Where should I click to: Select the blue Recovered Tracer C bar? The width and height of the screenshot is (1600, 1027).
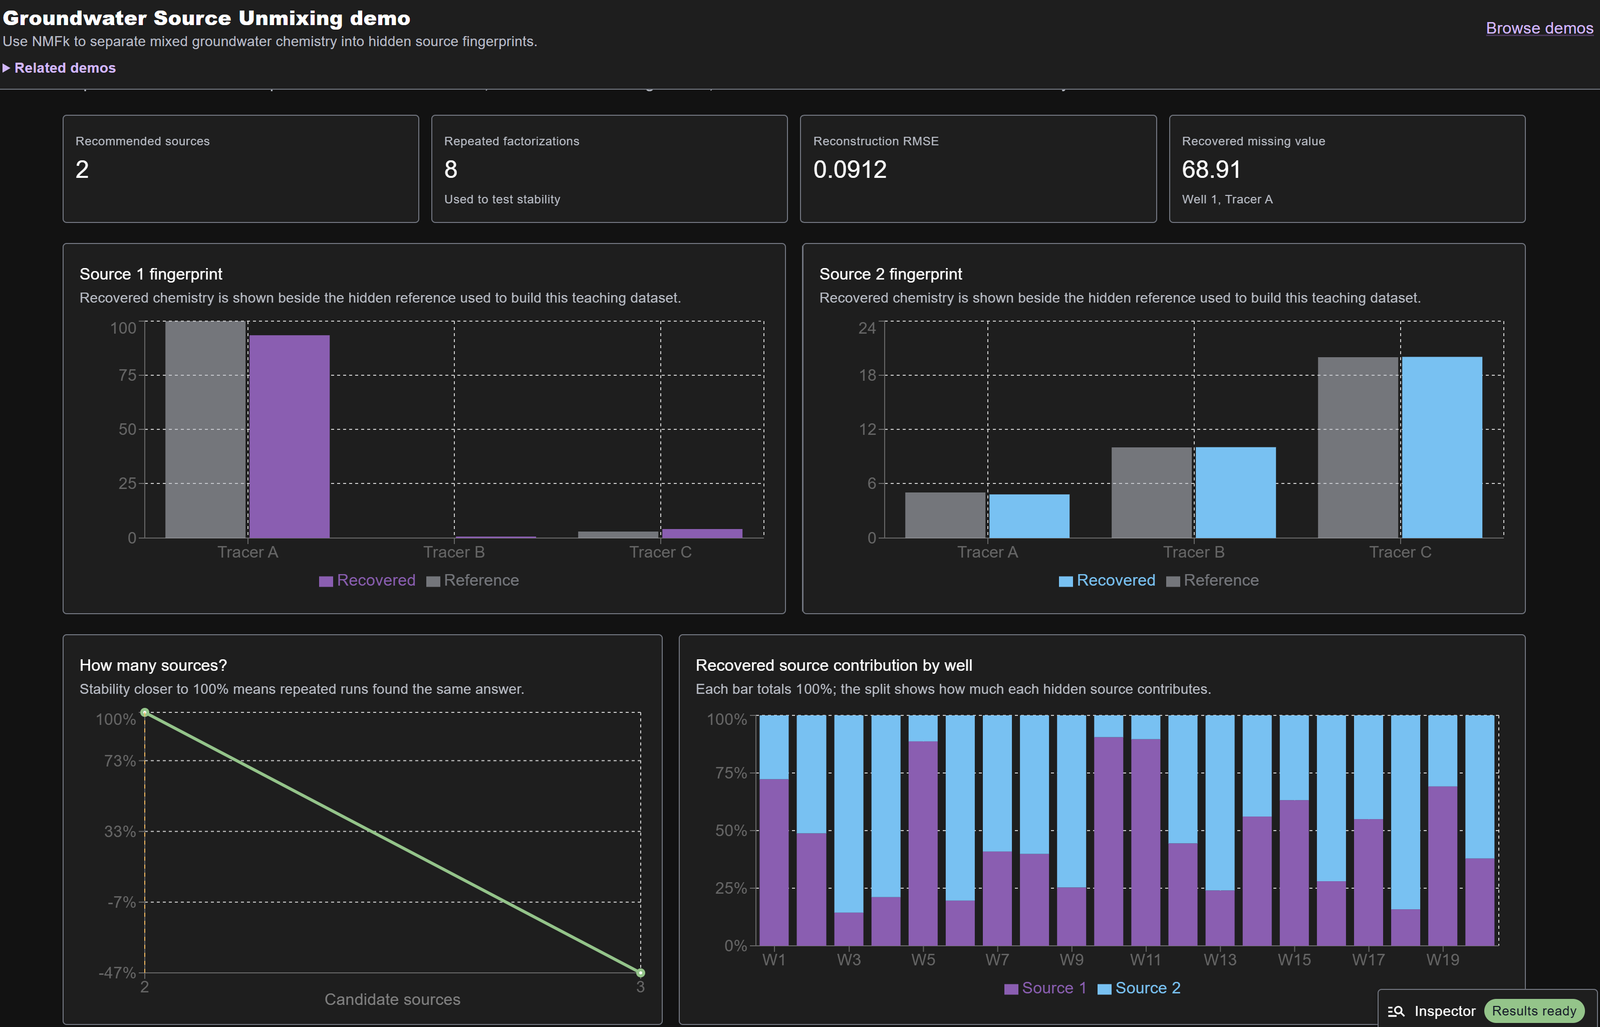[x=1442, y=447]
